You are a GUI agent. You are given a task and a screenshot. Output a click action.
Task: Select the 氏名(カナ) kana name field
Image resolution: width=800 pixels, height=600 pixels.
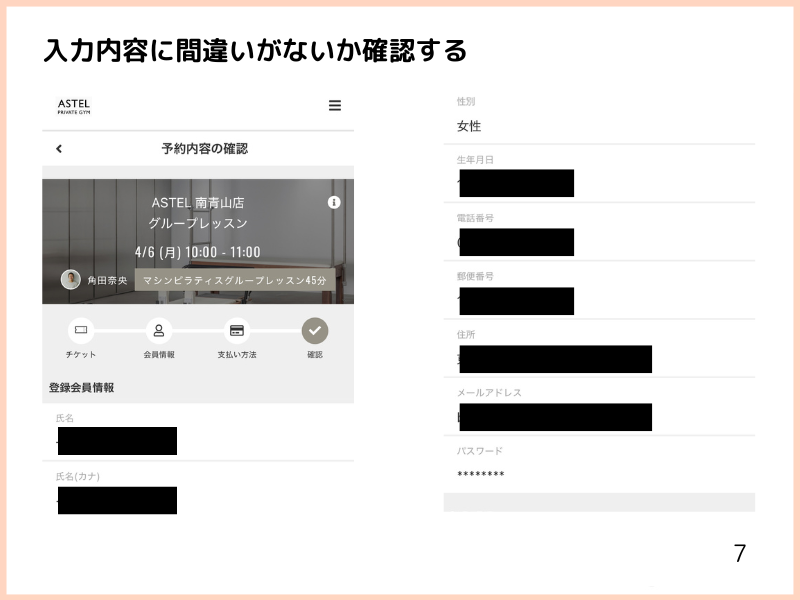tap(117, 500)
